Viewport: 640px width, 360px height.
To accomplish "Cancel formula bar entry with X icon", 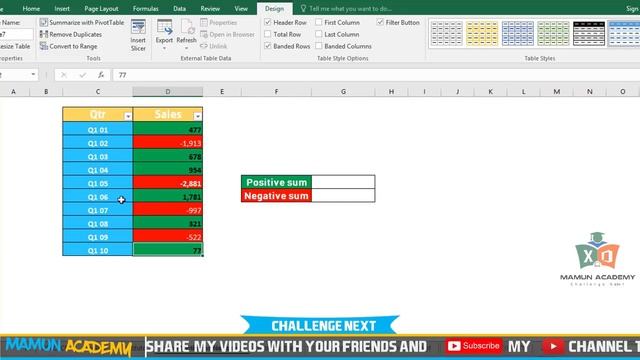I will point(64,75).
